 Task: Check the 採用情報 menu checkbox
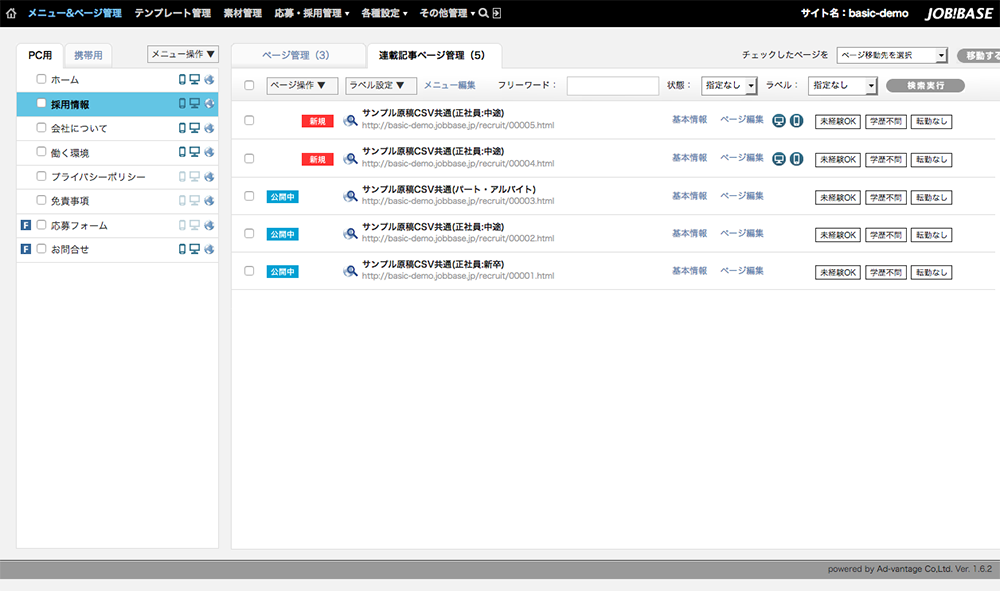click(x=41, y=103)
